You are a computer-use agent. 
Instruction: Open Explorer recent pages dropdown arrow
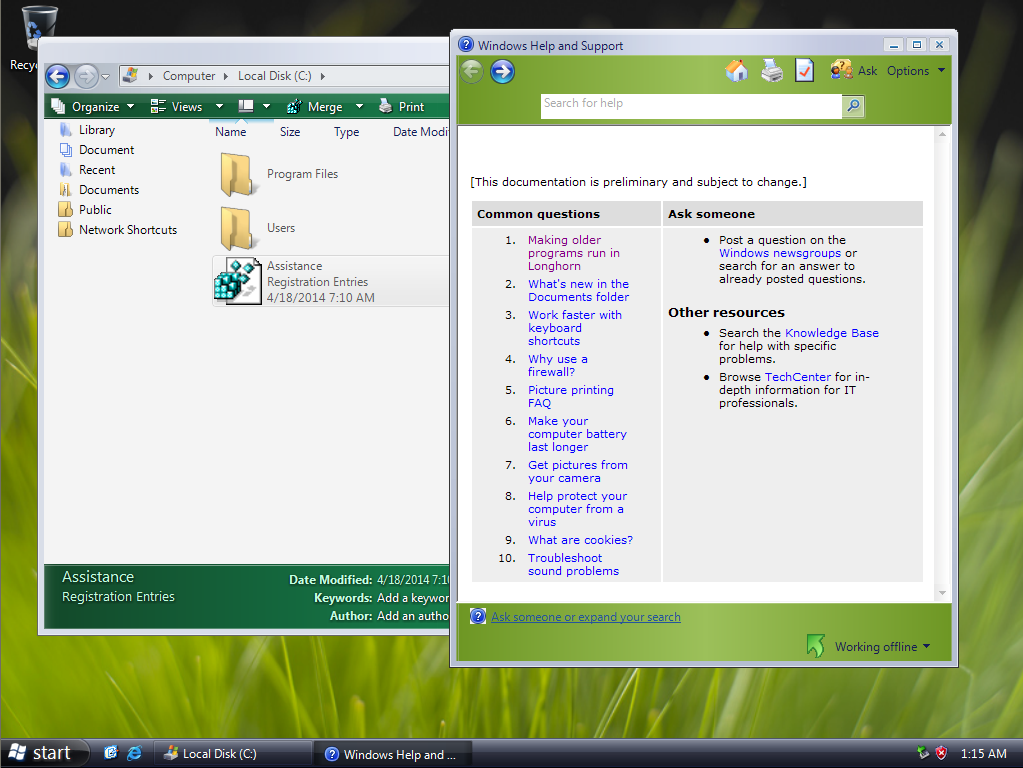106,77
